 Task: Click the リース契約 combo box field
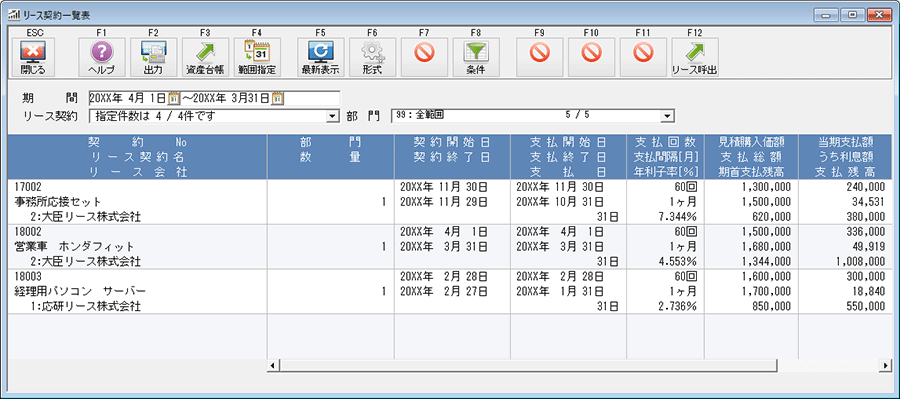point(214,117)
